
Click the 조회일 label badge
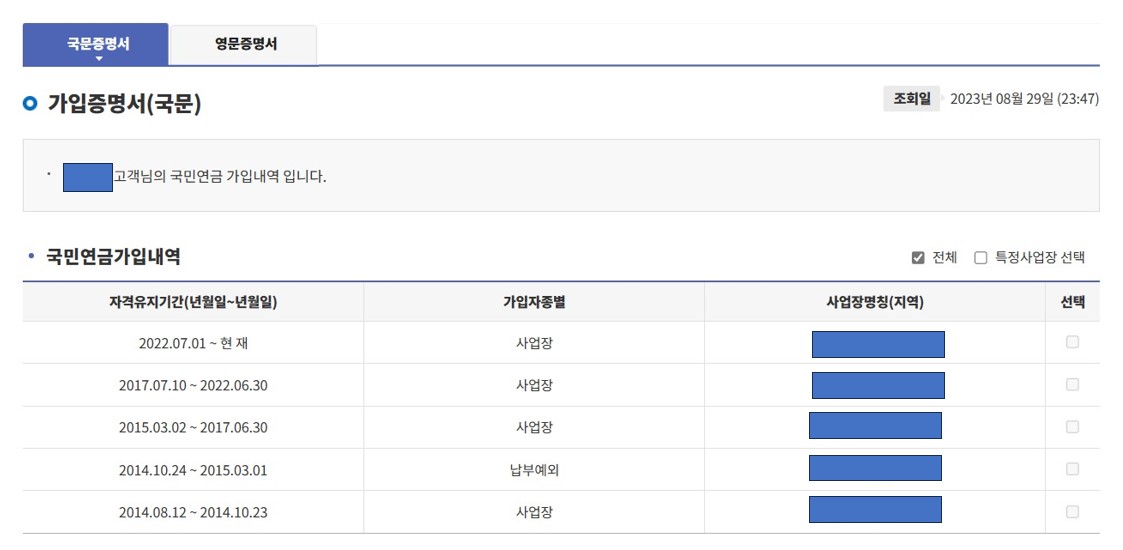(x=911, y=99)
